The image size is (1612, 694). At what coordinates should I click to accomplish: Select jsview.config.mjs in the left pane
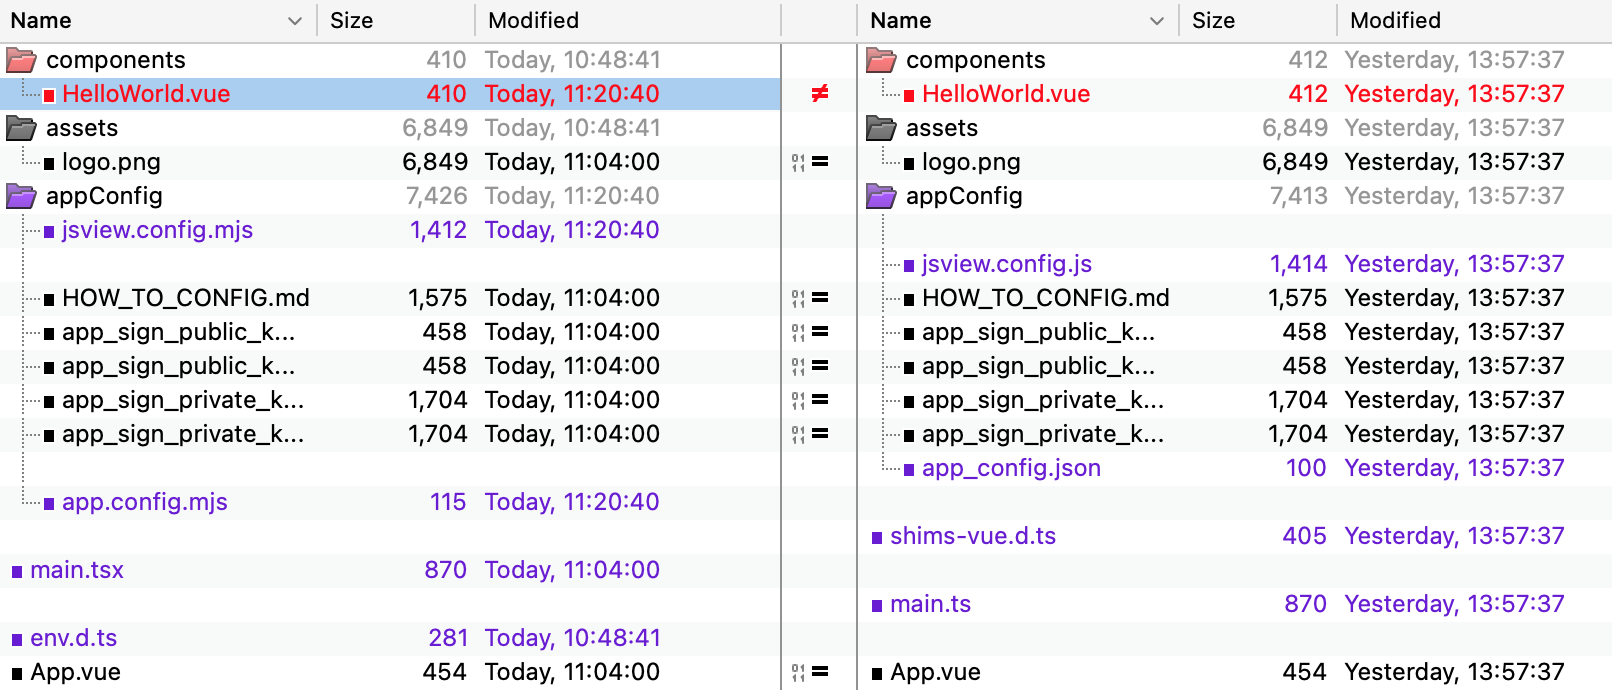pos(157,230)
